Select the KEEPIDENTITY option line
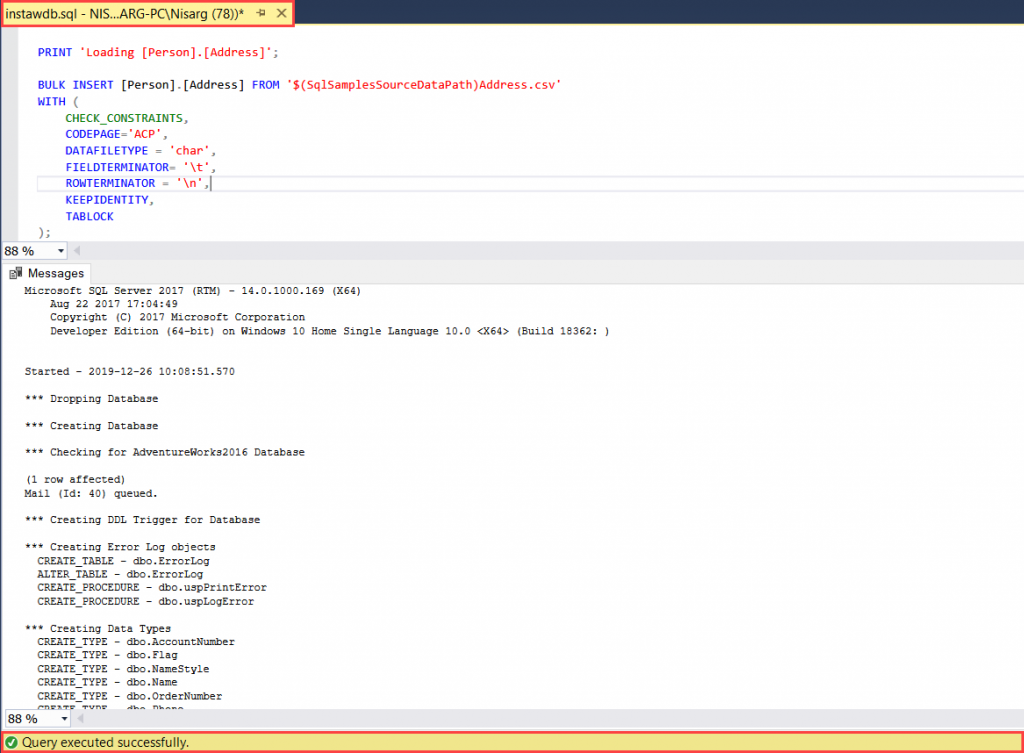 pyautogui.click(x=107, y=199)
